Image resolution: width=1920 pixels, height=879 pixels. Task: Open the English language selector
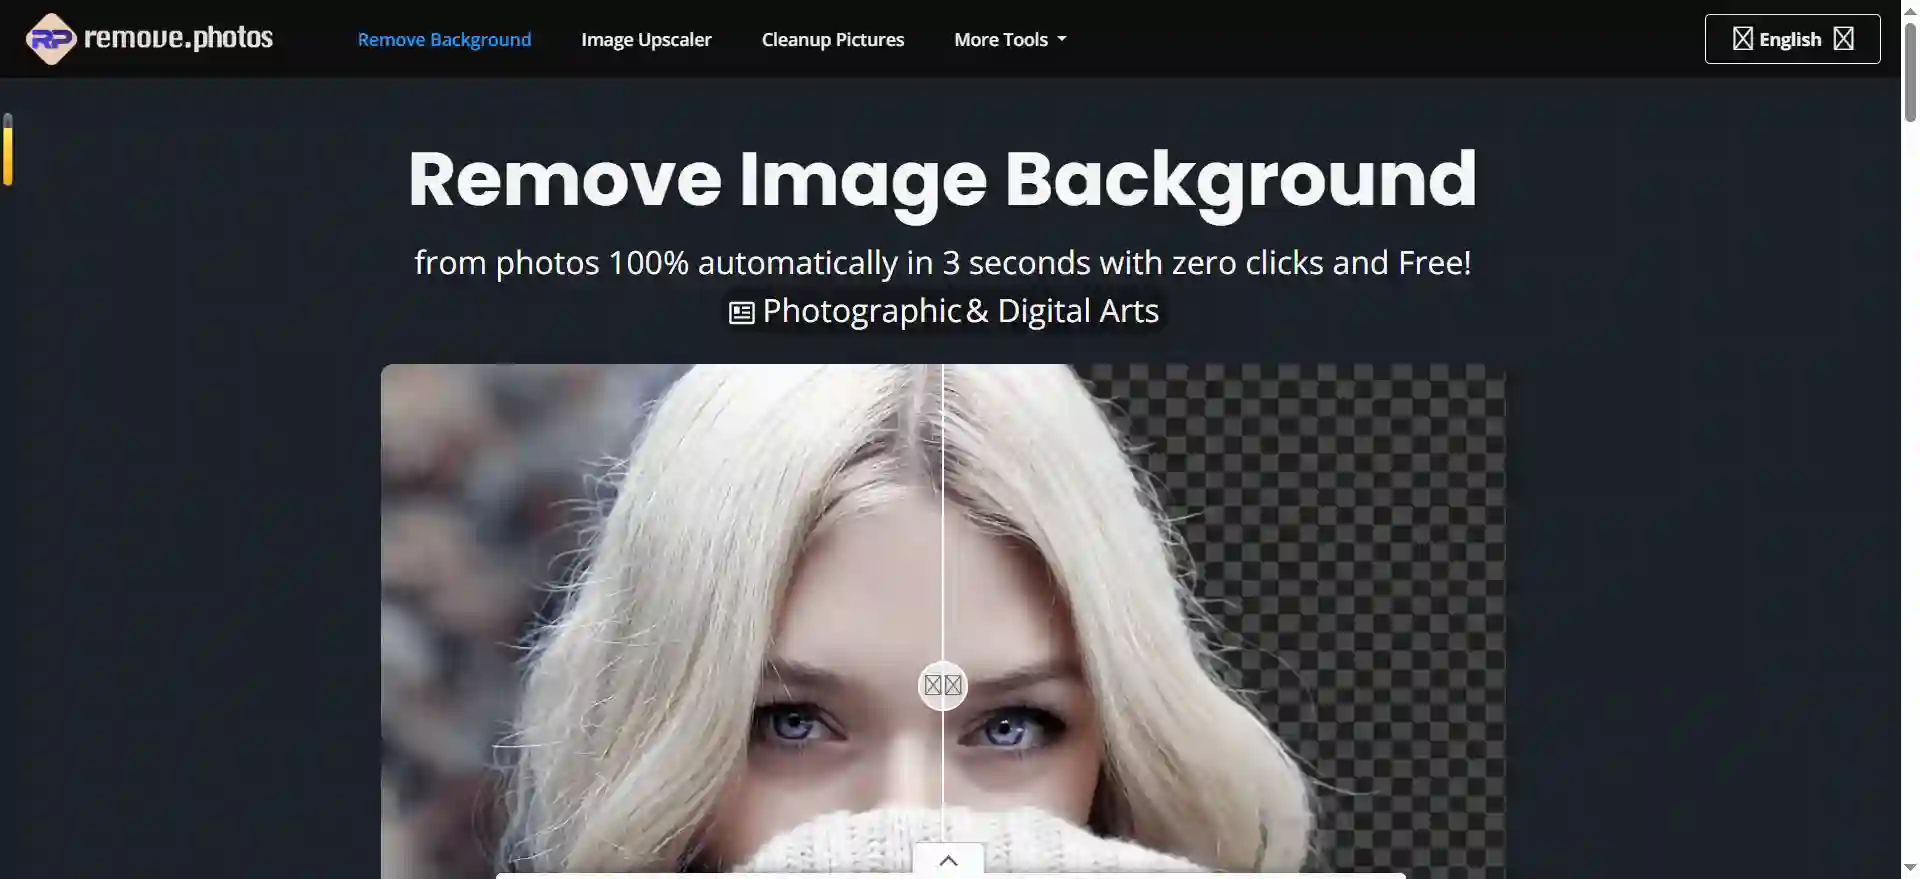1792,39
